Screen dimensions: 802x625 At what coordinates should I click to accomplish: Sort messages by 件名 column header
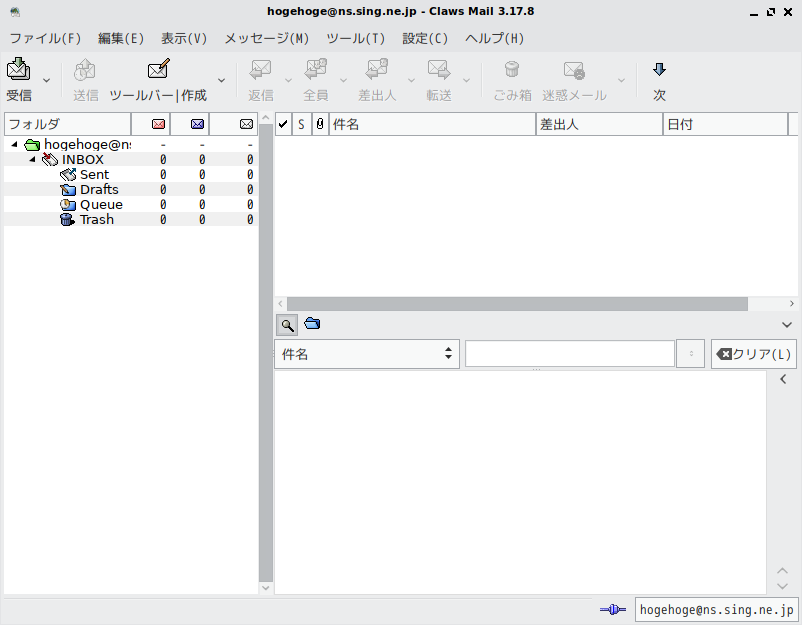pyautogui.click(x=432, y=124)
